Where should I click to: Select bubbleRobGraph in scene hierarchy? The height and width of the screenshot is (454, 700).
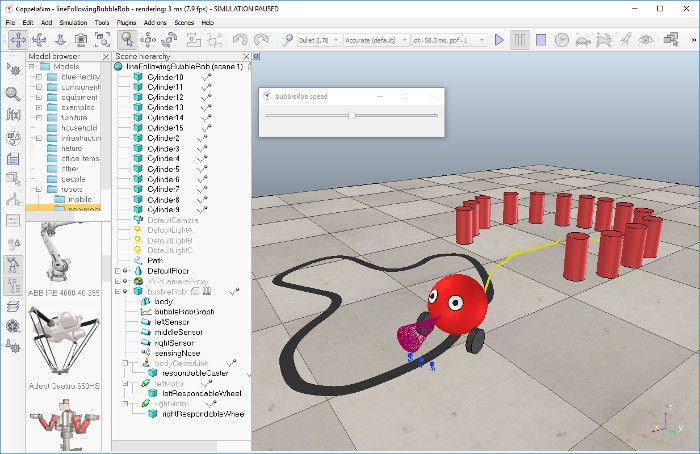click(x=184, y=312)
